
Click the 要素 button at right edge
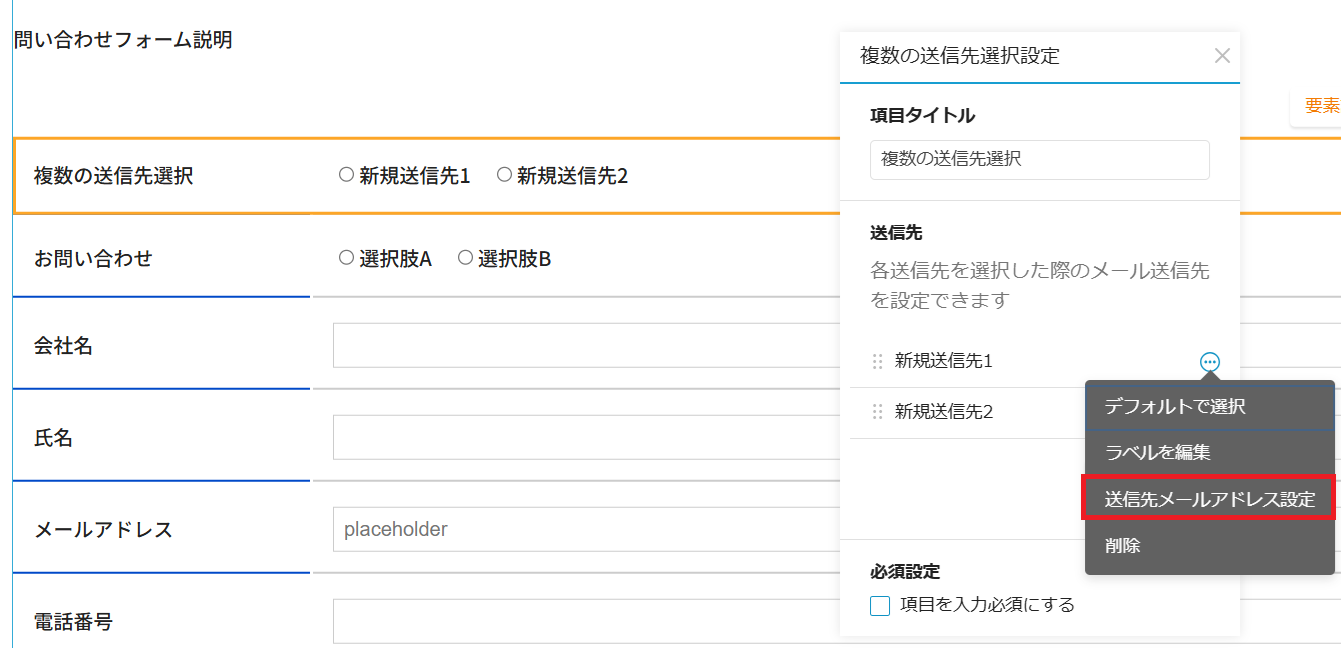point(1320,106)
